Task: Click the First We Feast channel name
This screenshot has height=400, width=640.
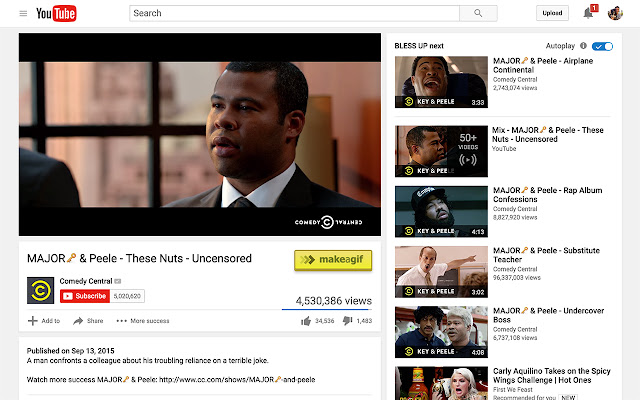Action: pos(513,390)
